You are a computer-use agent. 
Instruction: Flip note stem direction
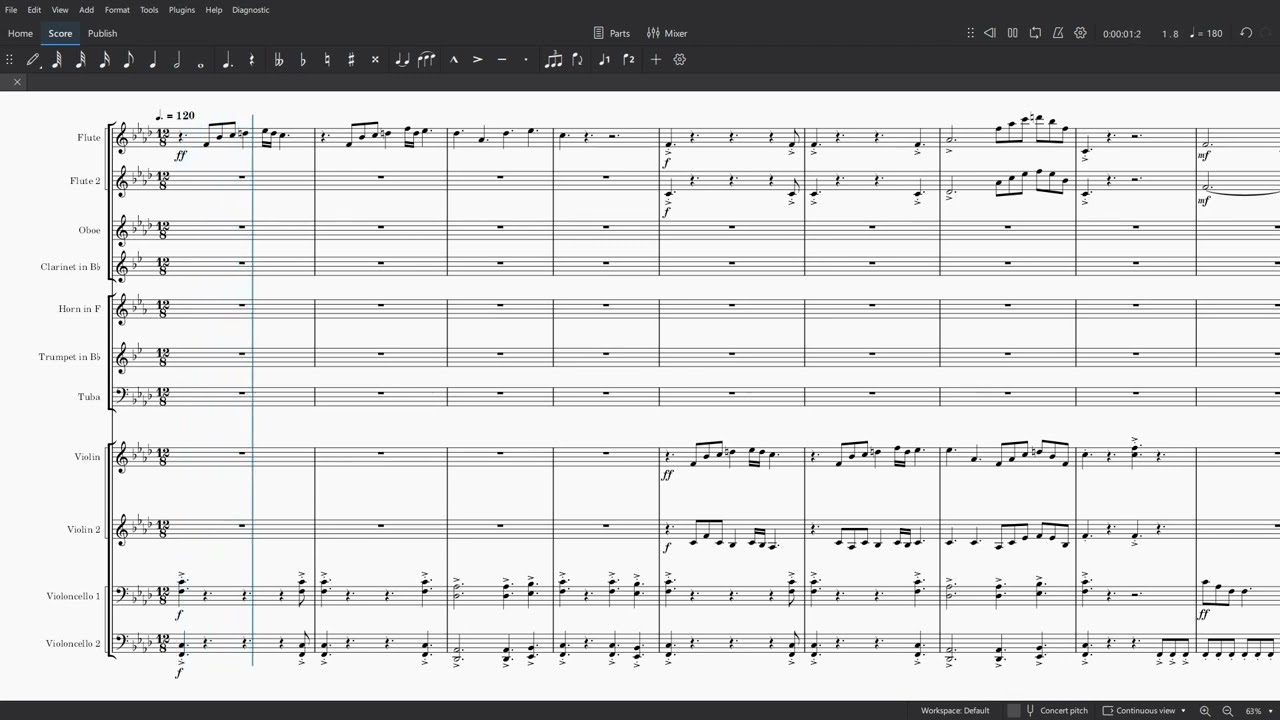tap(577, 60)
